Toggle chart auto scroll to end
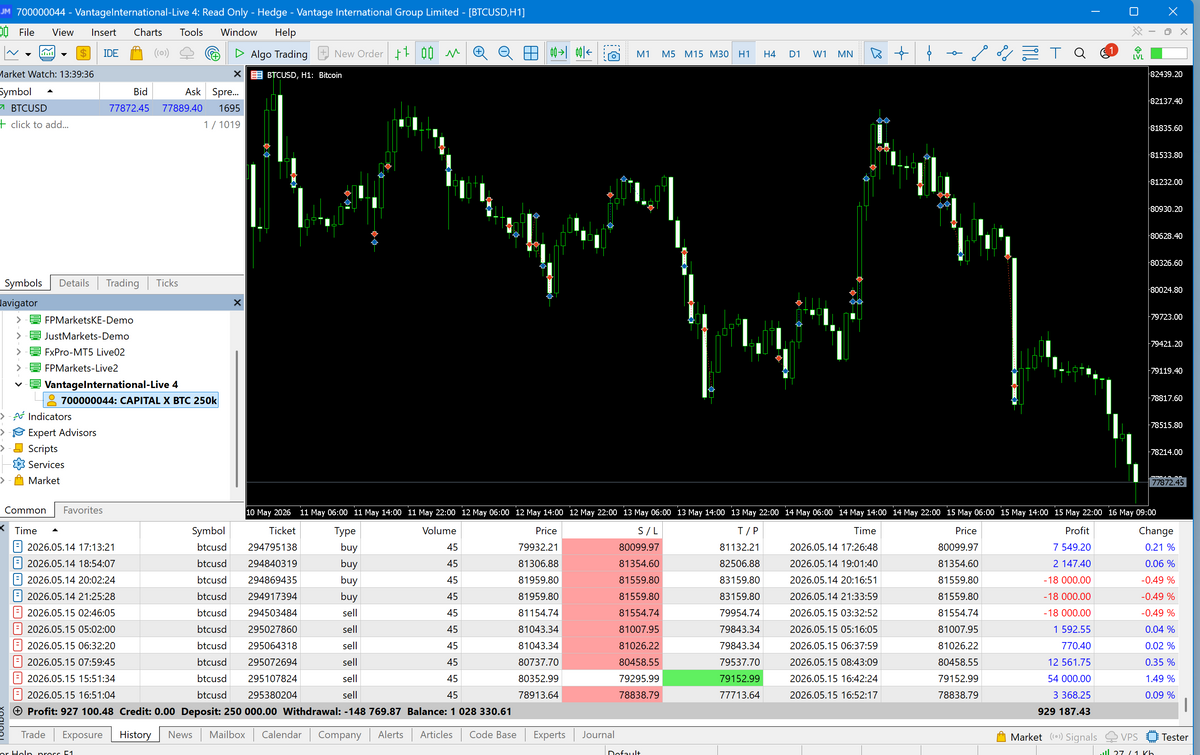The image size is (1200, 755). [x=558, y=53]
